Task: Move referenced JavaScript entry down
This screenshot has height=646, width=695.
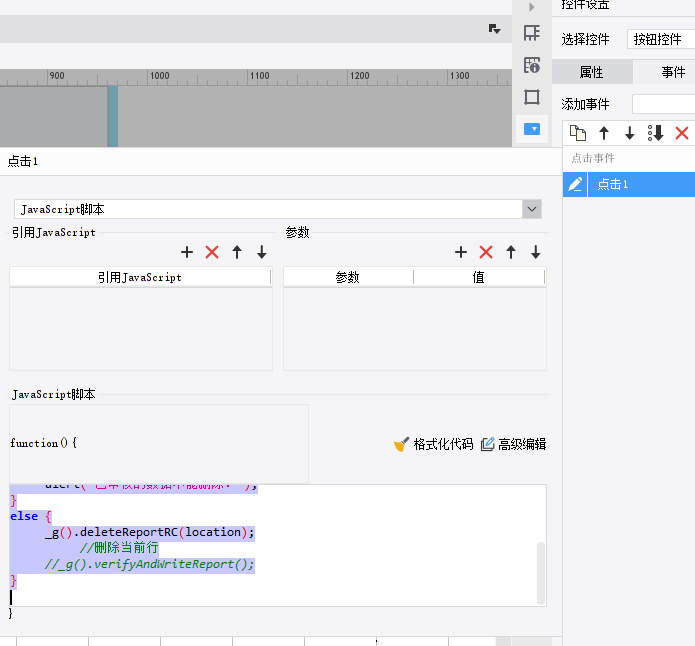Action: point(262,252)
